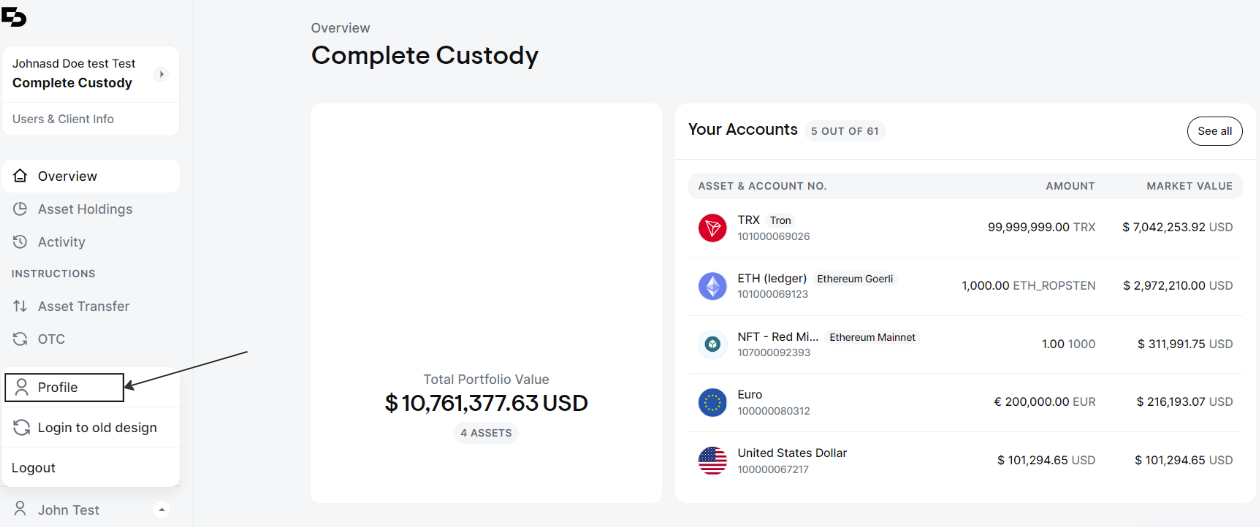Open the Profile menu entry
The height and width of the screenshot is (527, 1260).
pos(64,387)
